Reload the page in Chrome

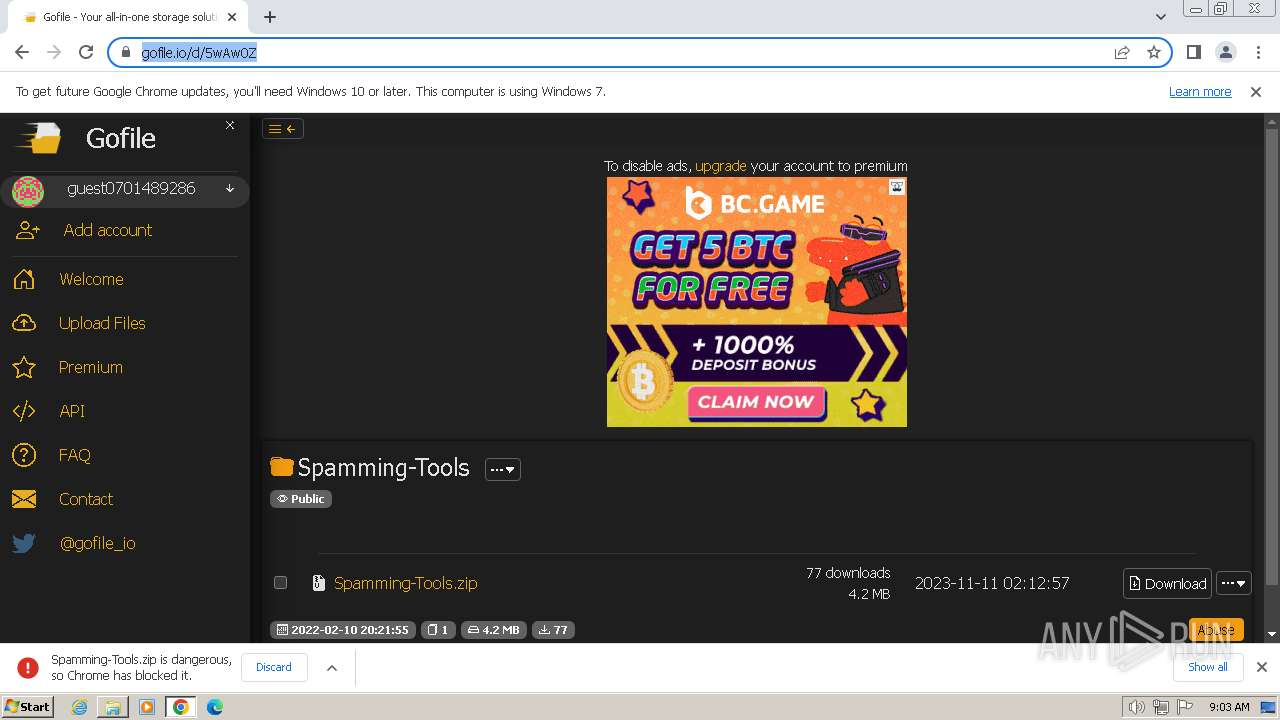86,52
